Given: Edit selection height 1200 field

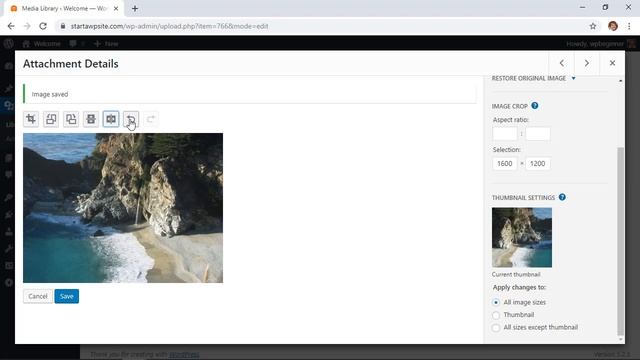Looking at the screenshot, I should coord(538,164).
